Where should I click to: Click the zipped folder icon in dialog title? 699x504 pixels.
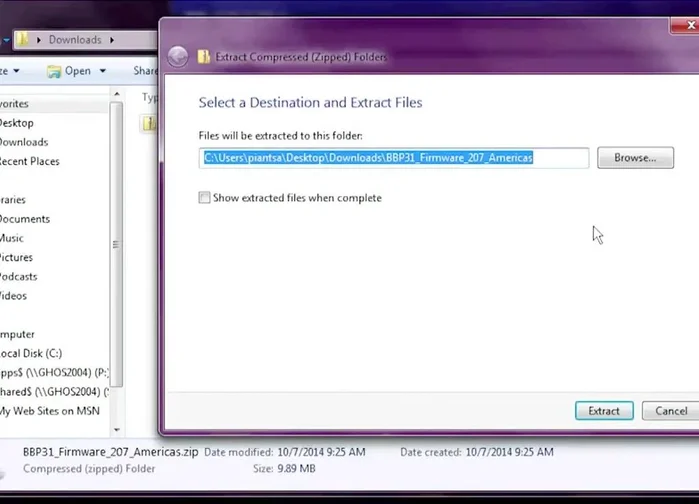click(x=204, y=57)
